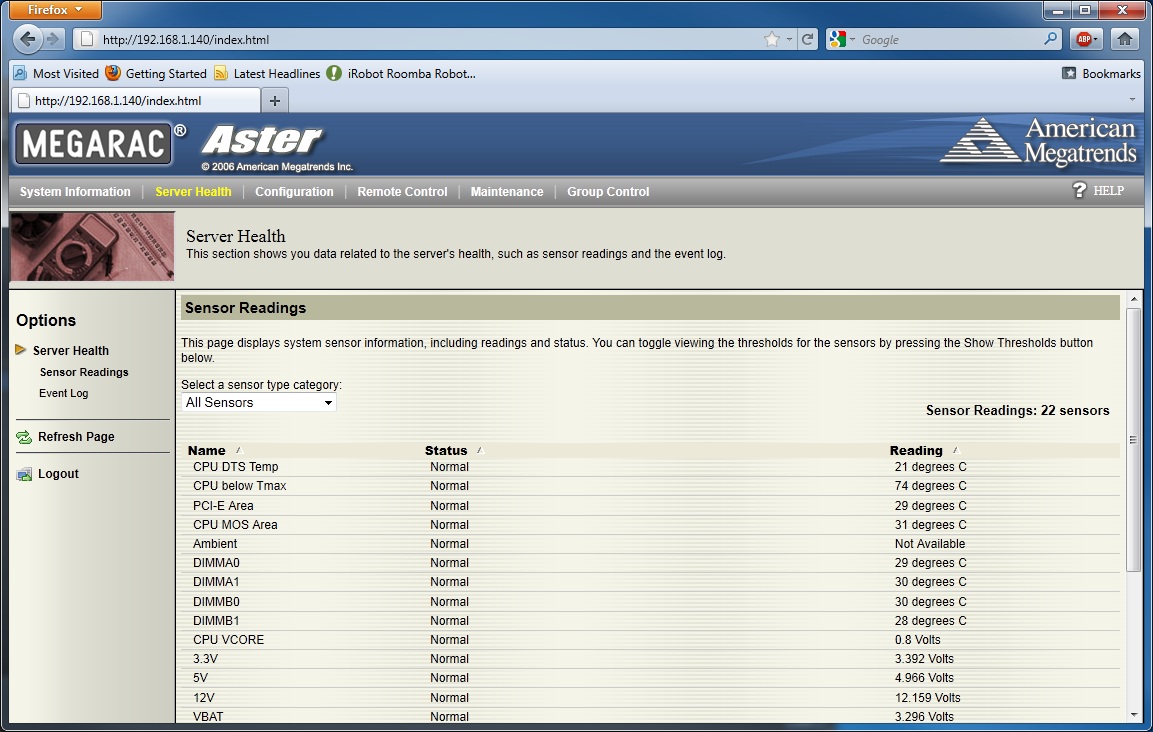Screen dimensions: 1153x732
Task: Click the Logout link text
Action: (58, 474)
